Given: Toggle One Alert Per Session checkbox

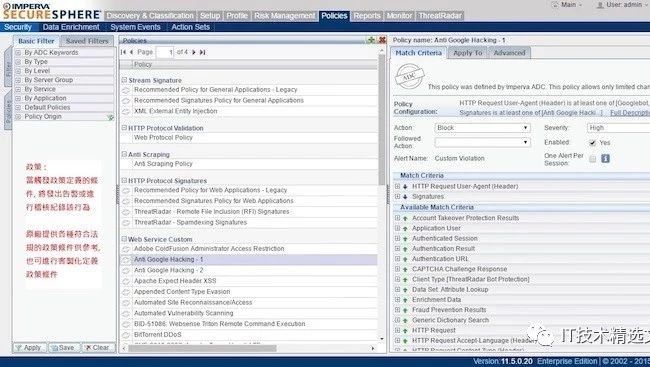Looking at the screenshot, I should (593, 159).
